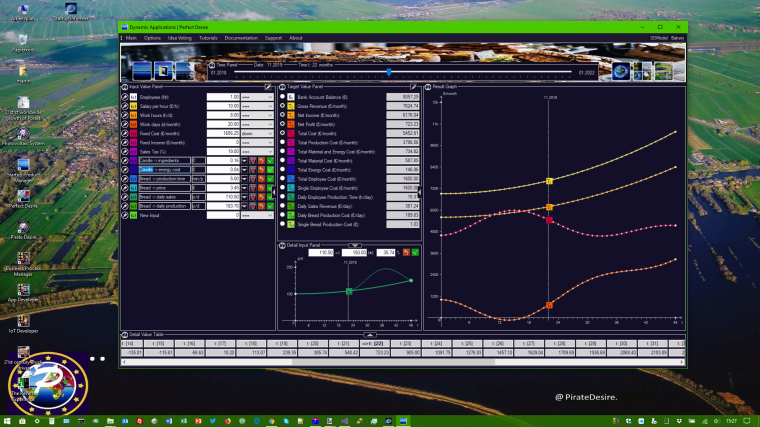Collapse Input Value Panel with the left arrow tab
Image resolution: width=760 pixels, height=427 pixels.
[x=274, y=192]
